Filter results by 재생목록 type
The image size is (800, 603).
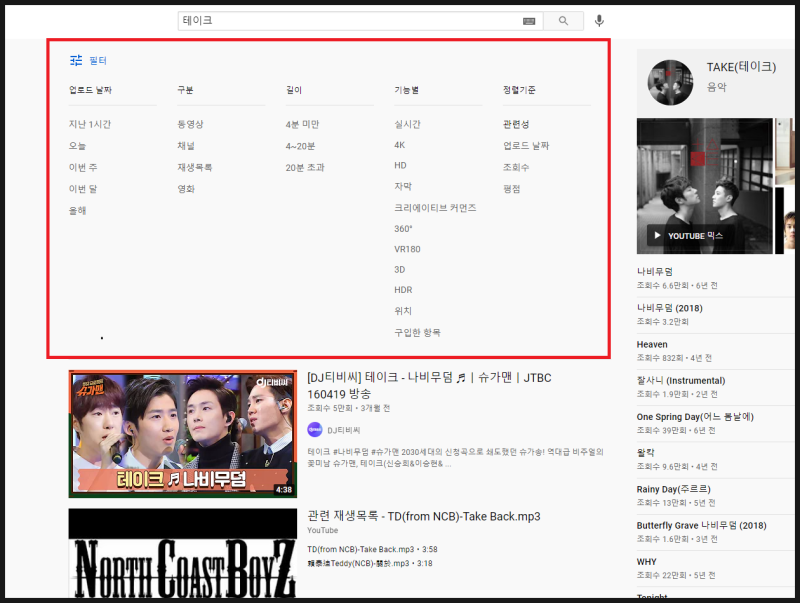coord(195,167)
